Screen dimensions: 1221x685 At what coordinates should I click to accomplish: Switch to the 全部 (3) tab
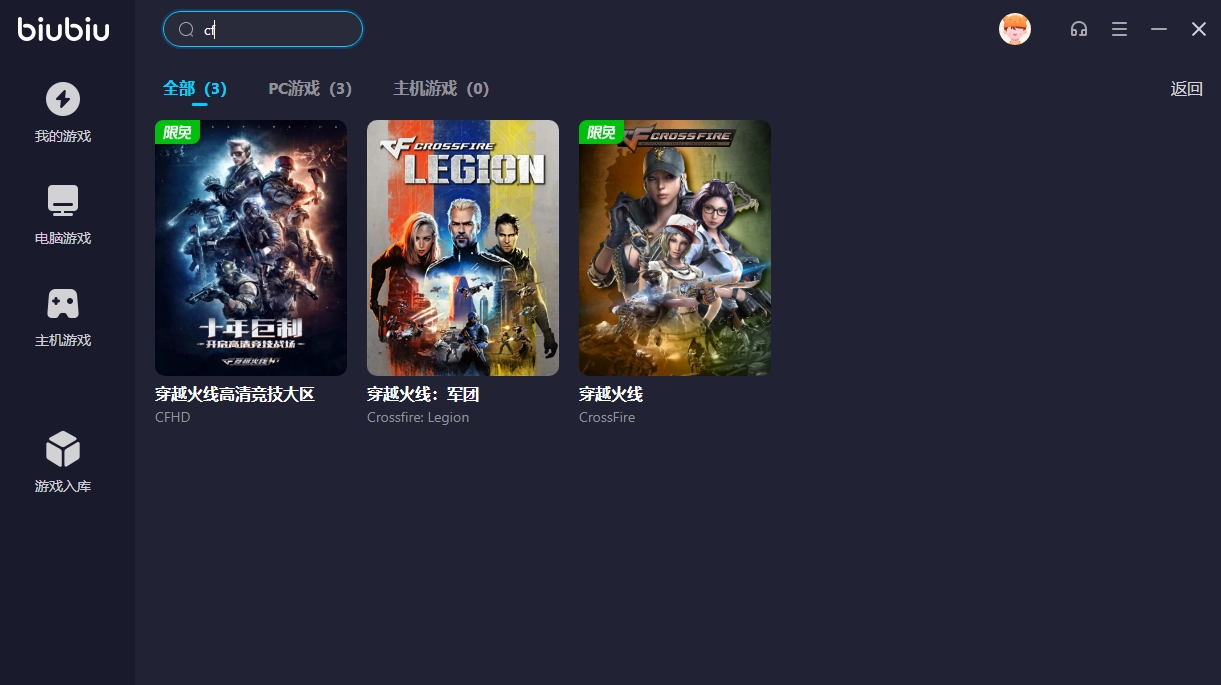[195, 88]
